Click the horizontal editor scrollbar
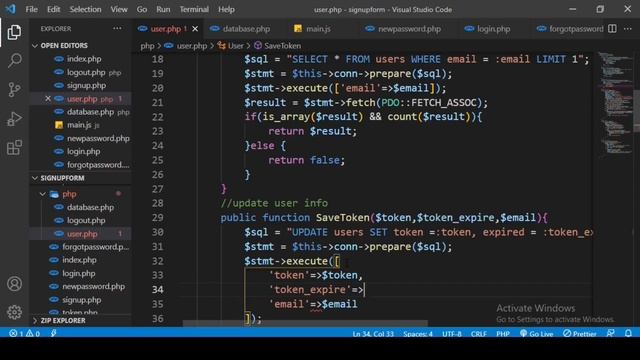The width and height of the screenshot is (640, 360). pyautogui.click(x=305, y=323)
